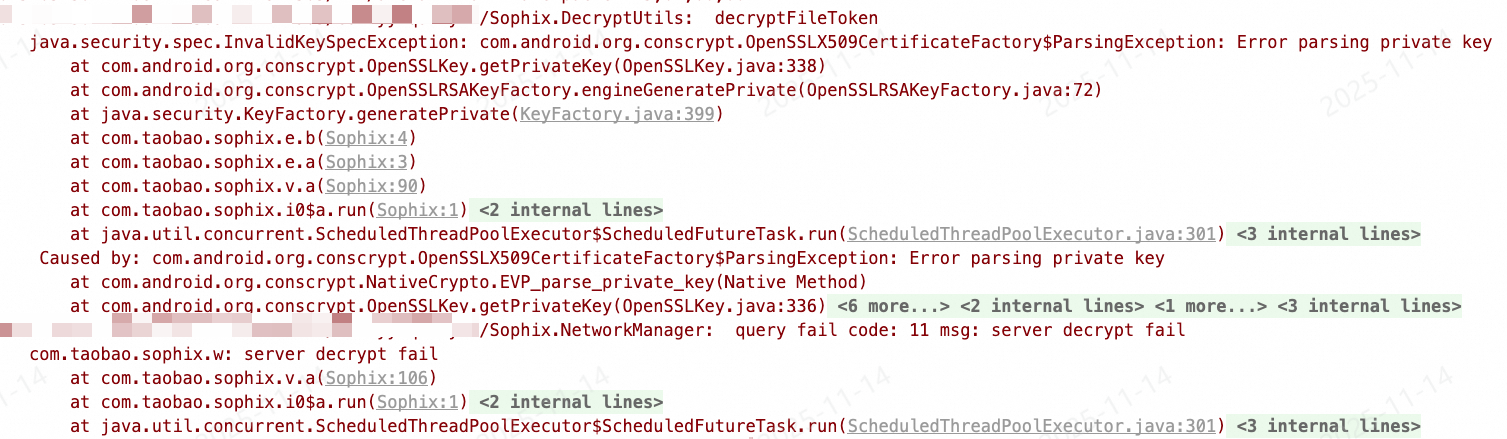This screenshot has width=1507, height=439.
Task: Open ScheduledThreadPoolExecutor.java:301 link on the last line
Action: click(1031, 426)
